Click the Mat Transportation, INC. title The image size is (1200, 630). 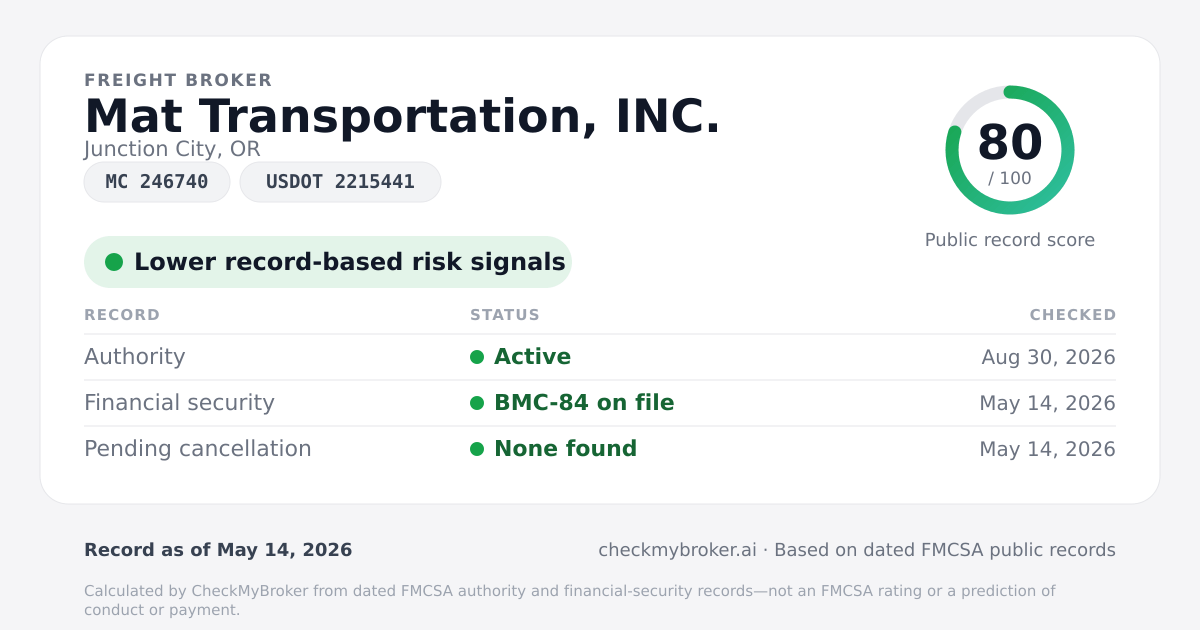click(402, 117)
